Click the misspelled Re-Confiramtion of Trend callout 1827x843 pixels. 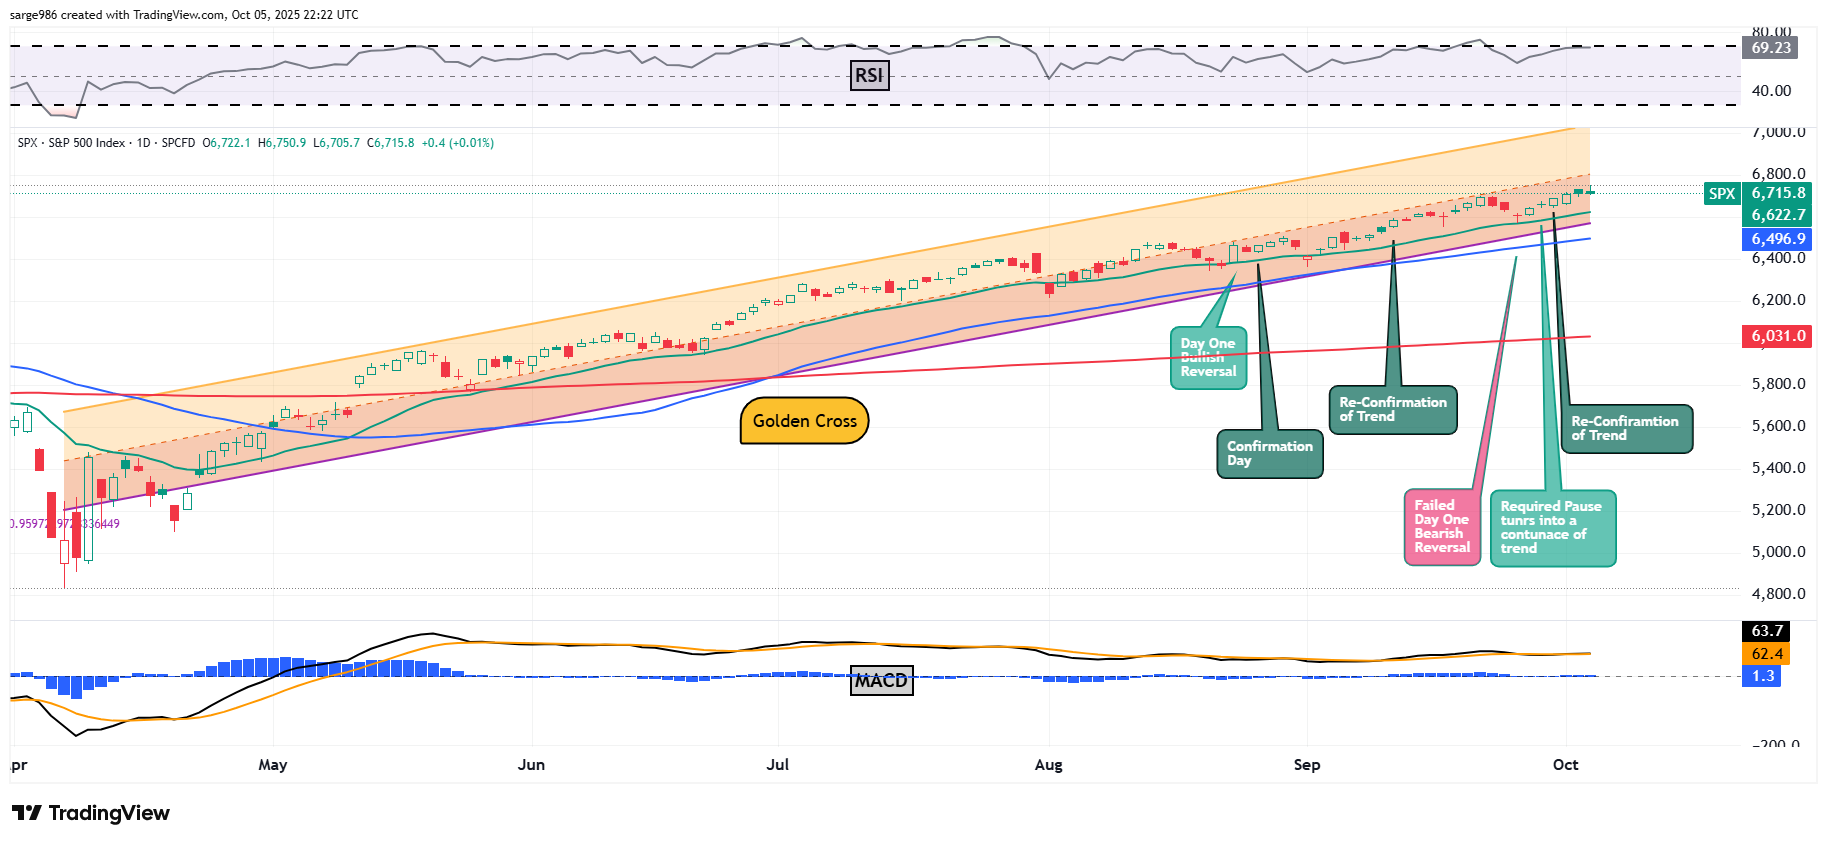pos(1626,428)
